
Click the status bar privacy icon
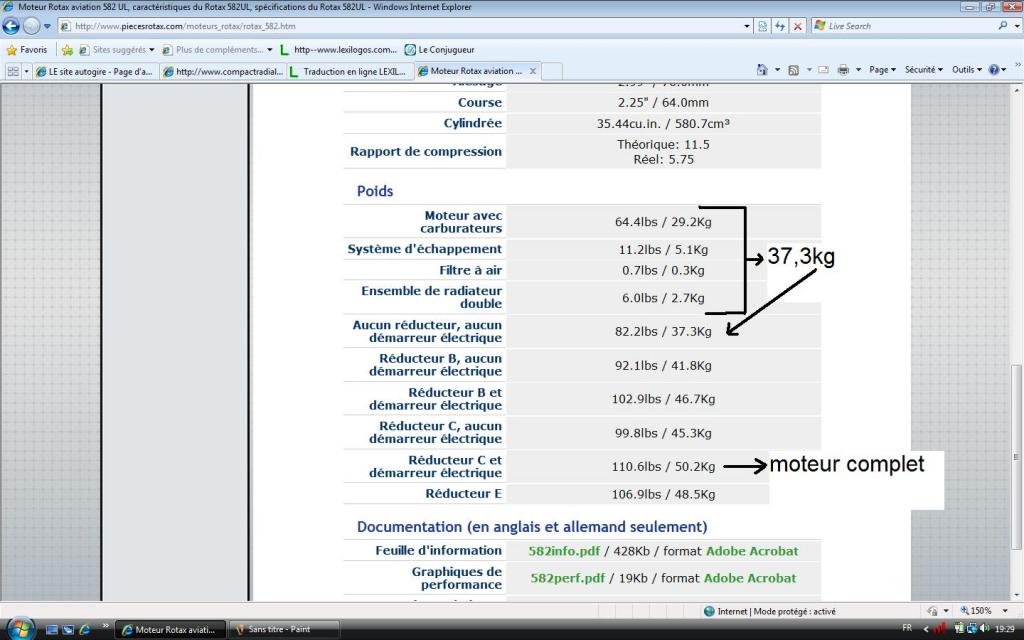(x=932, y=611)
